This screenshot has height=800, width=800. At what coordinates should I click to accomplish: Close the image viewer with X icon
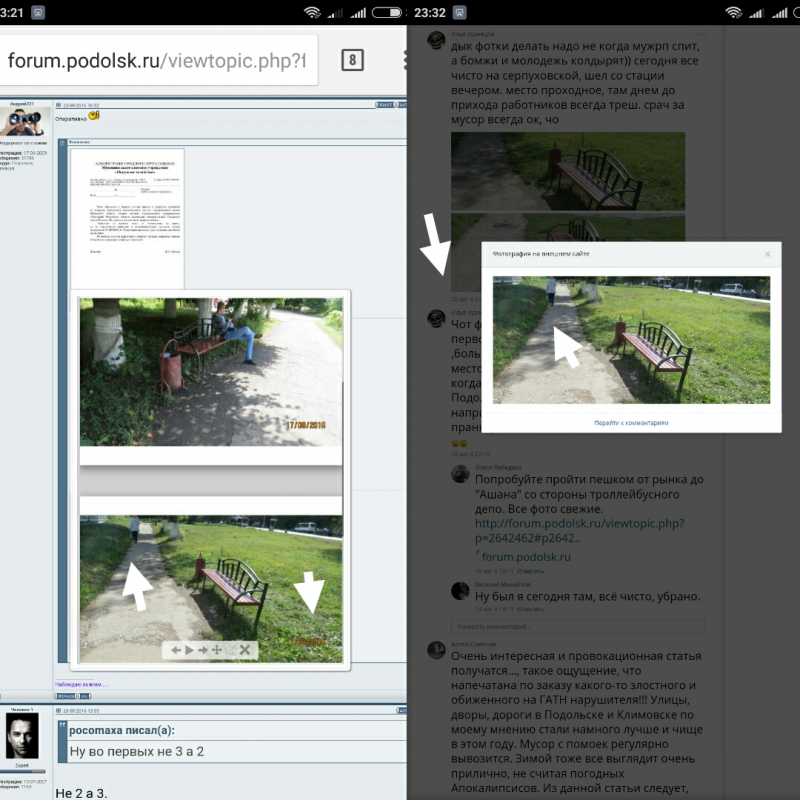(x=245, y=650)
